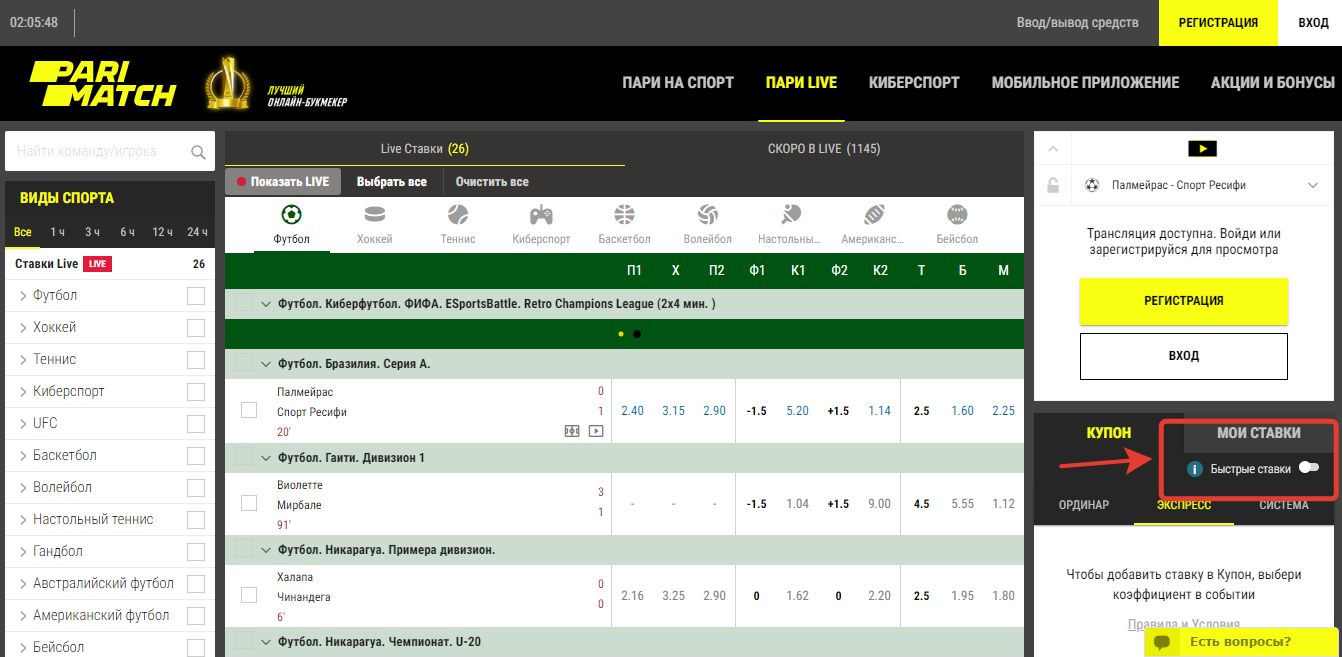Click the info icon beside Быстрые ставки

pos(1194,469)
